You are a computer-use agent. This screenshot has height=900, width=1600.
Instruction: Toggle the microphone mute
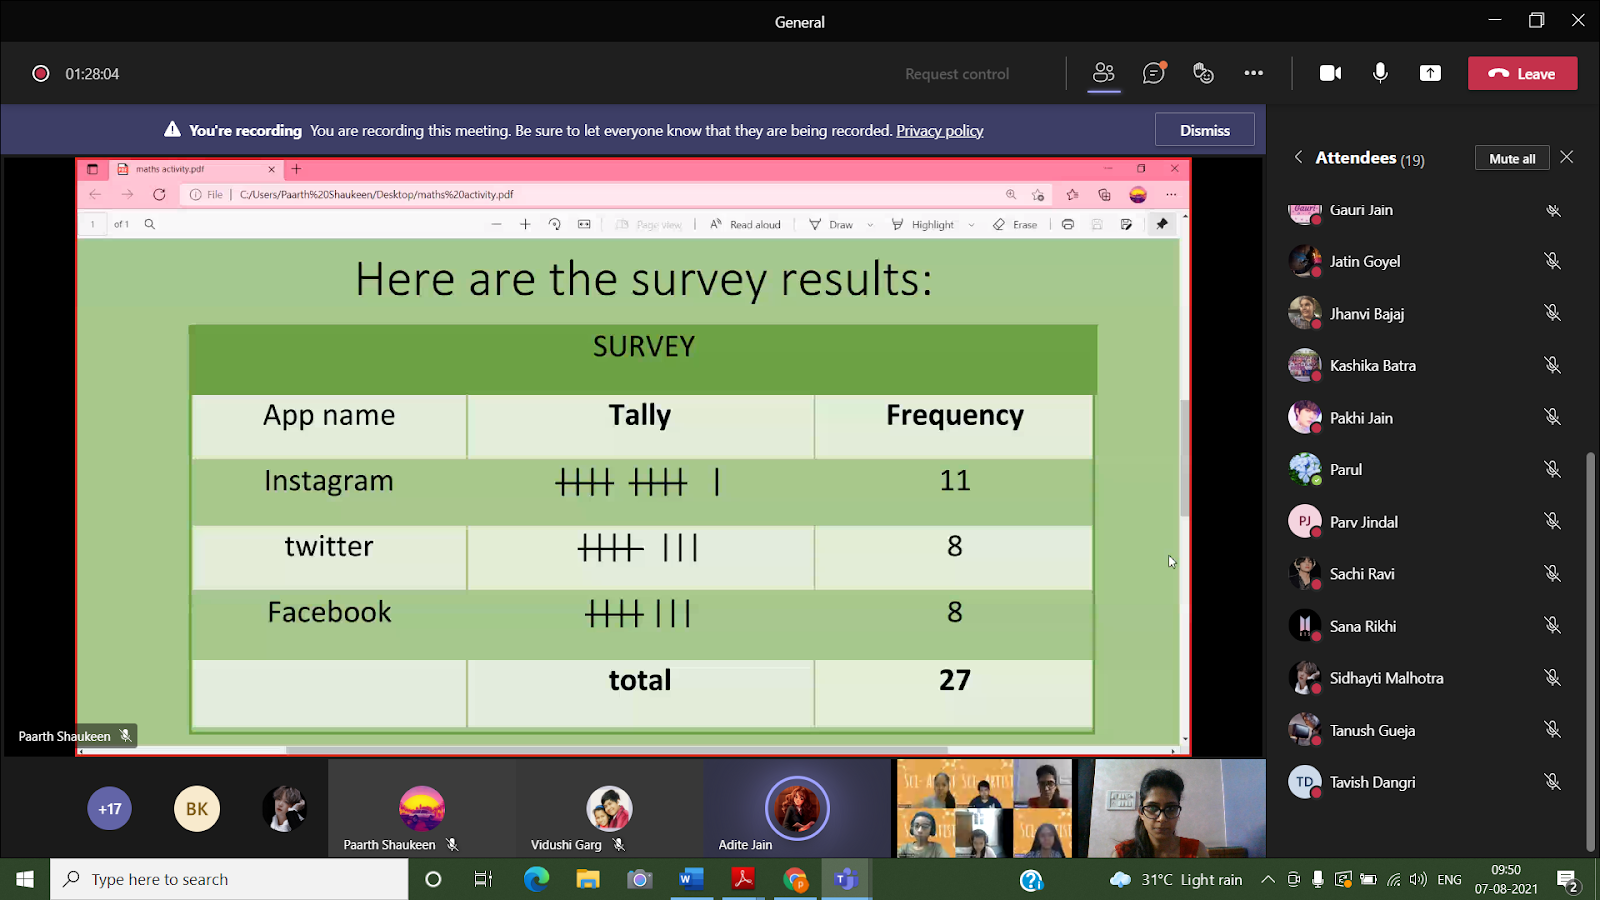coord(1380,73)
